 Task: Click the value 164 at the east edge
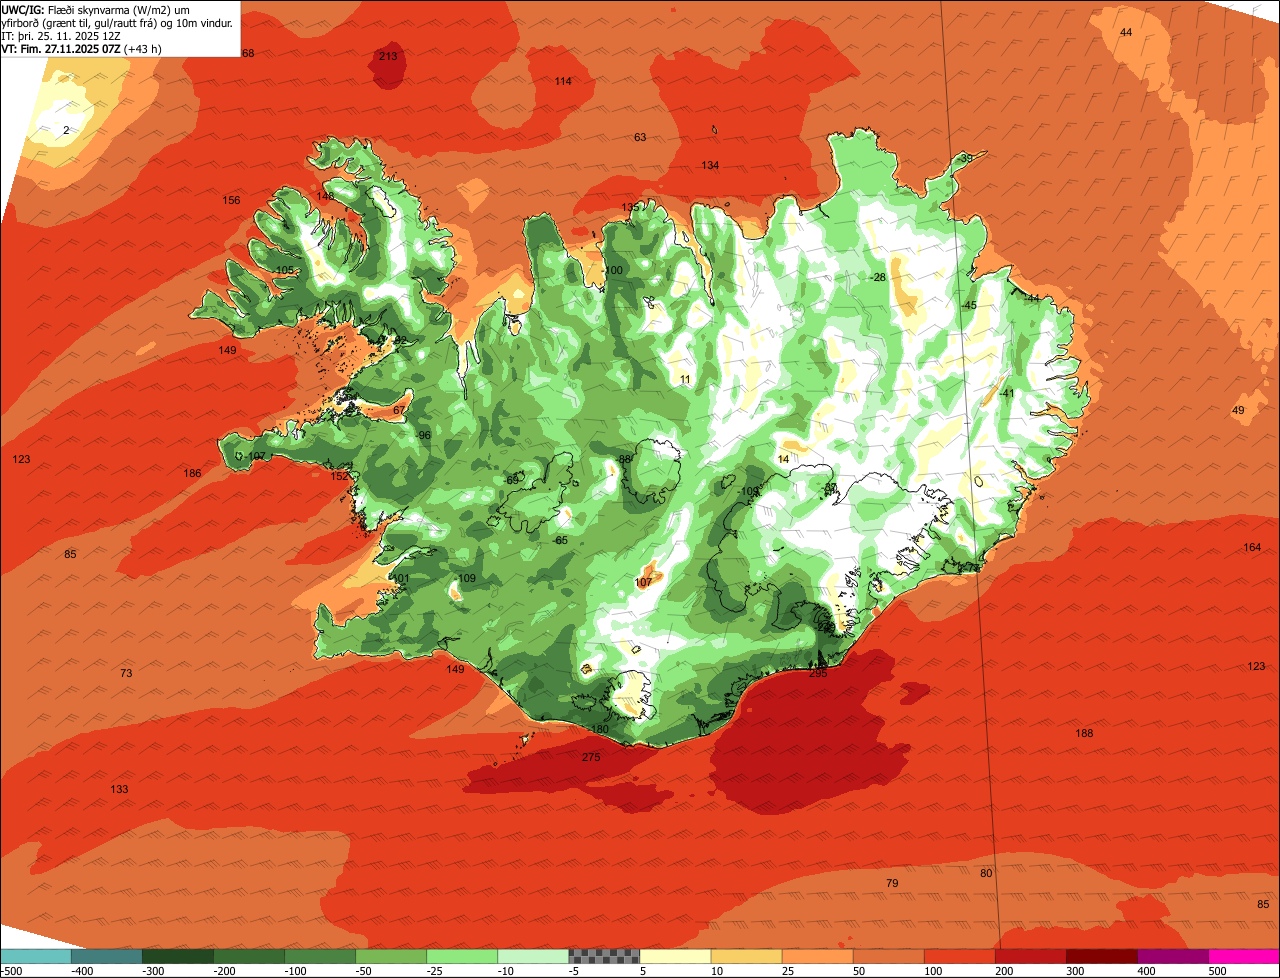pos(1252,547)
